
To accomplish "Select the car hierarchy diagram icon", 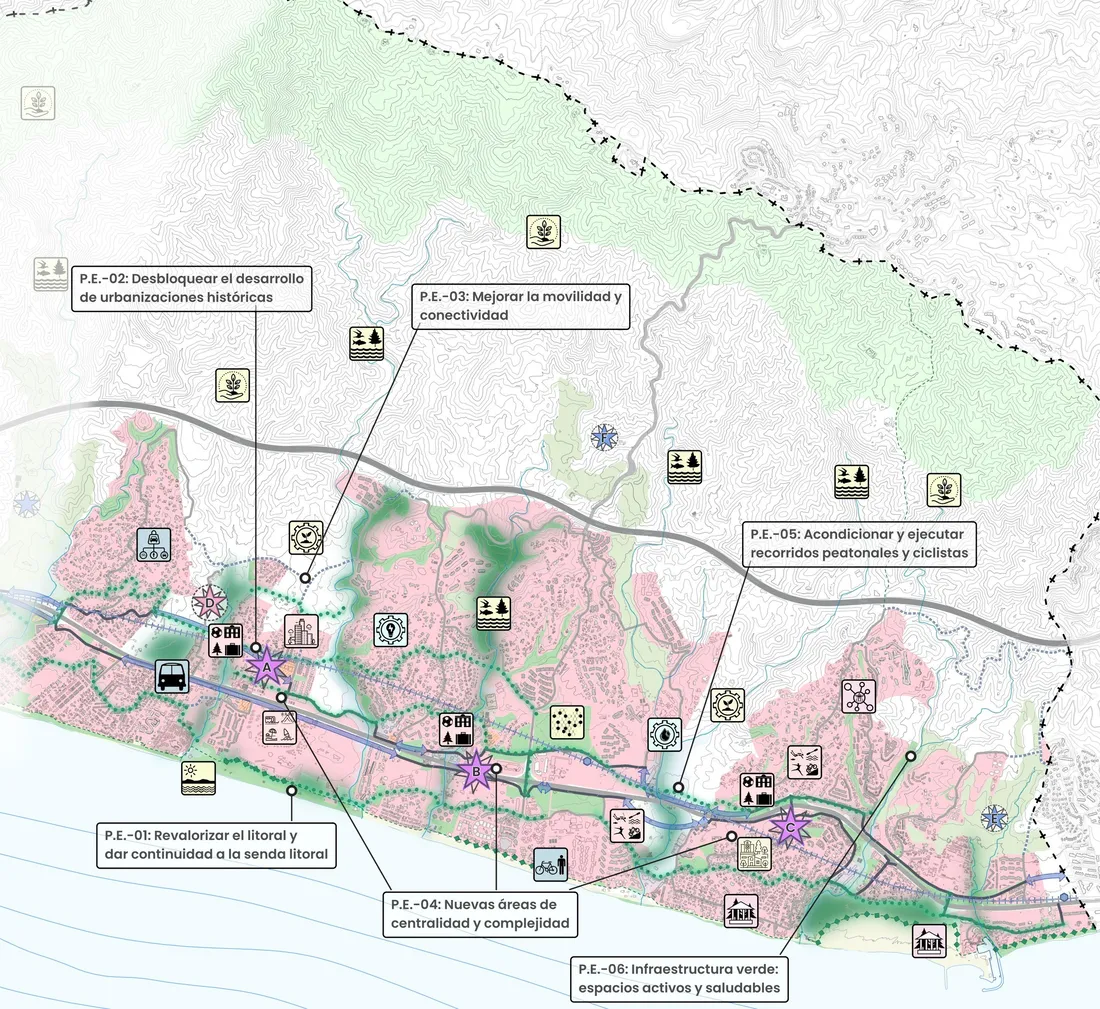I will (x=154, y=544).
